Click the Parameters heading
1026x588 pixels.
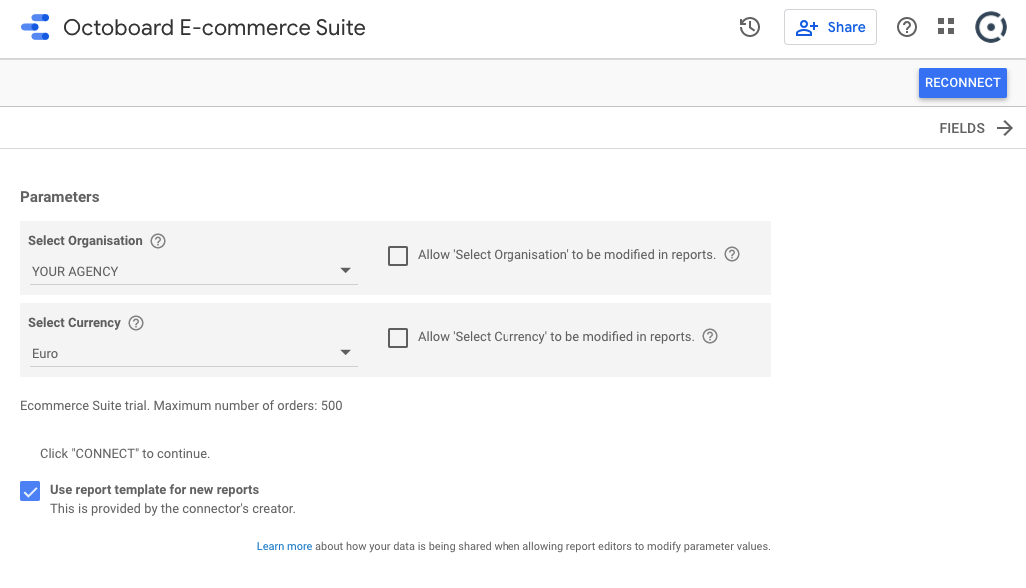(x=60, y=197)
